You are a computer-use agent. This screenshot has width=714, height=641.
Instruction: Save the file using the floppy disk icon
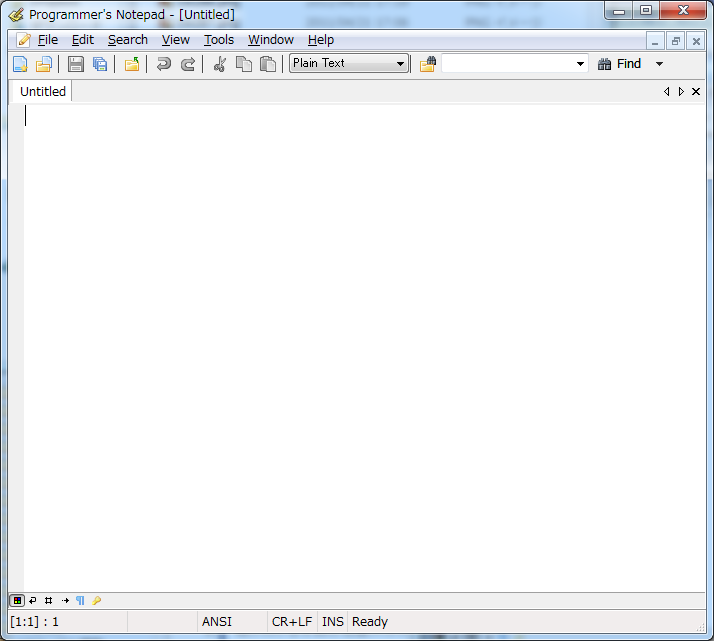click(x=76, y=64)
